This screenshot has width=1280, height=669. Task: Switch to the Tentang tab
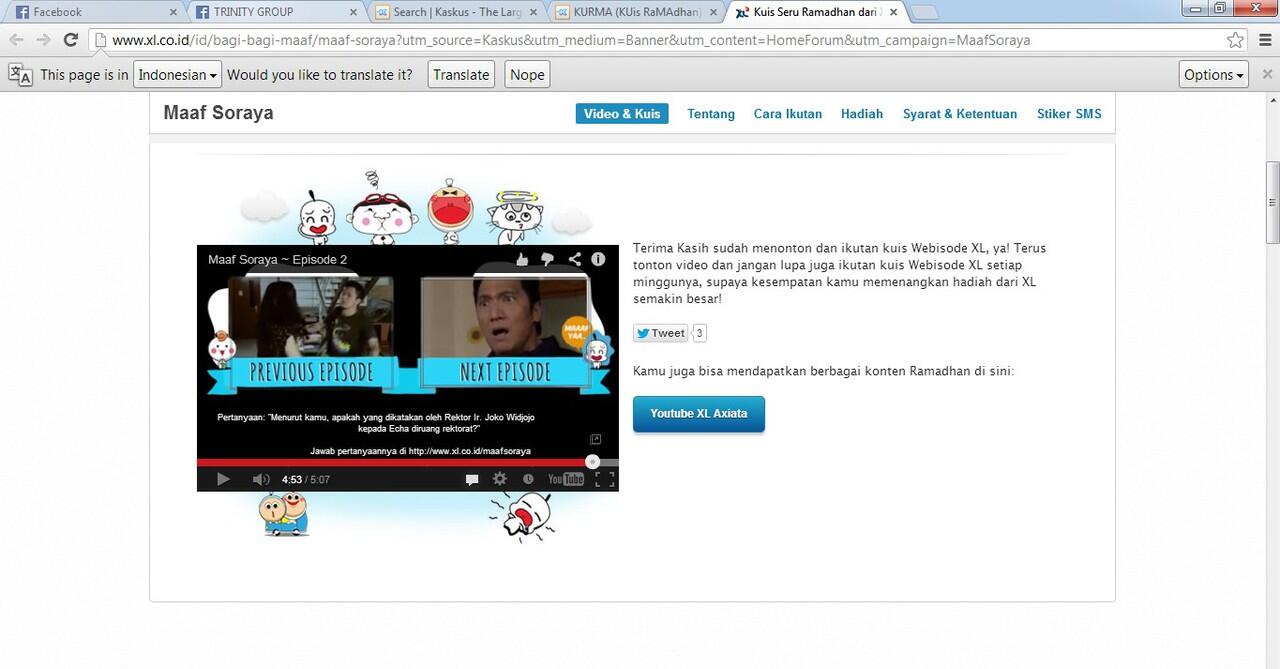tap(710, 113)
